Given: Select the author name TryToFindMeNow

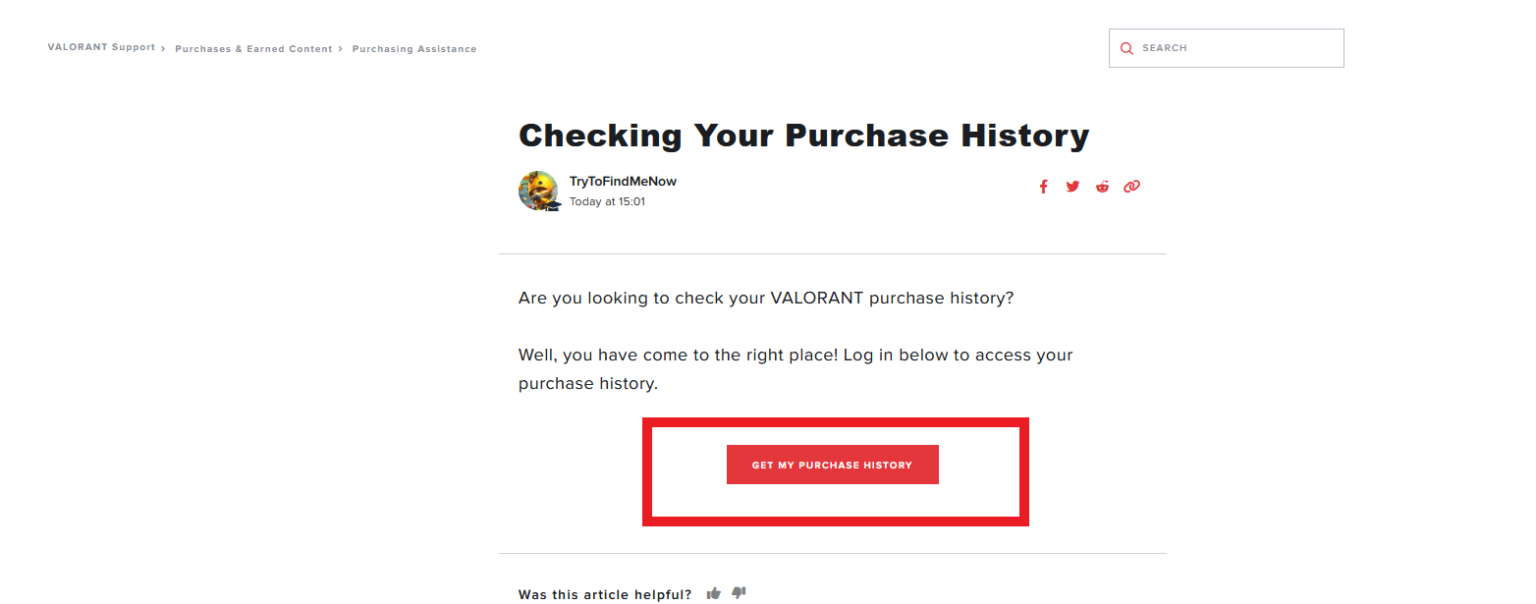Looking at the screenshot, I should (621, 181).
